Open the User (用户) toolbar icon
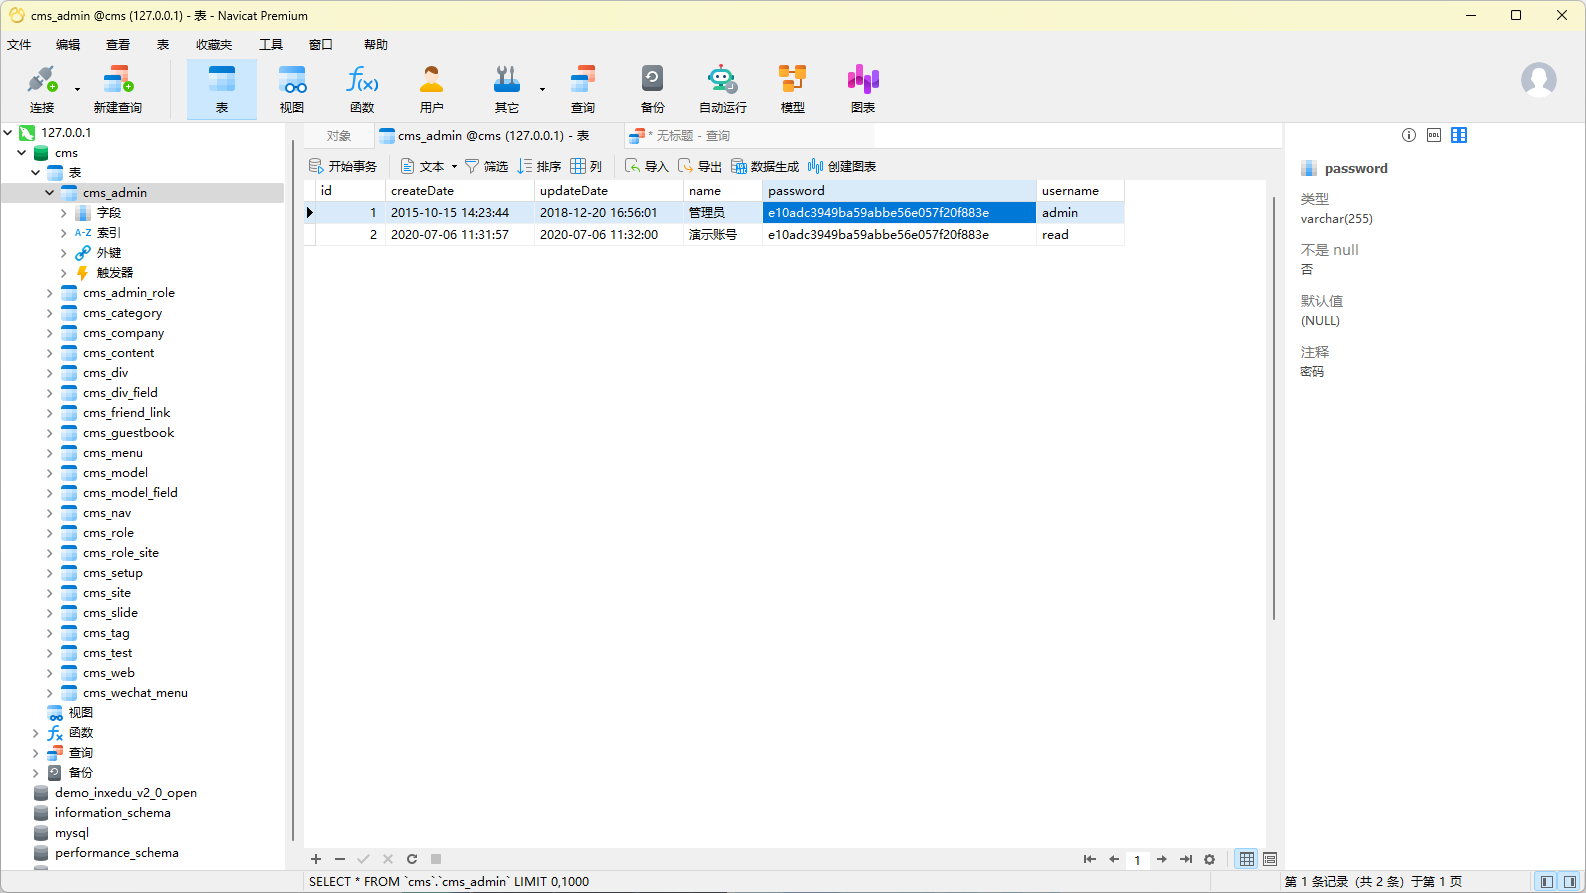Screen dimensions: 1586x893 (x=432, y=89)
